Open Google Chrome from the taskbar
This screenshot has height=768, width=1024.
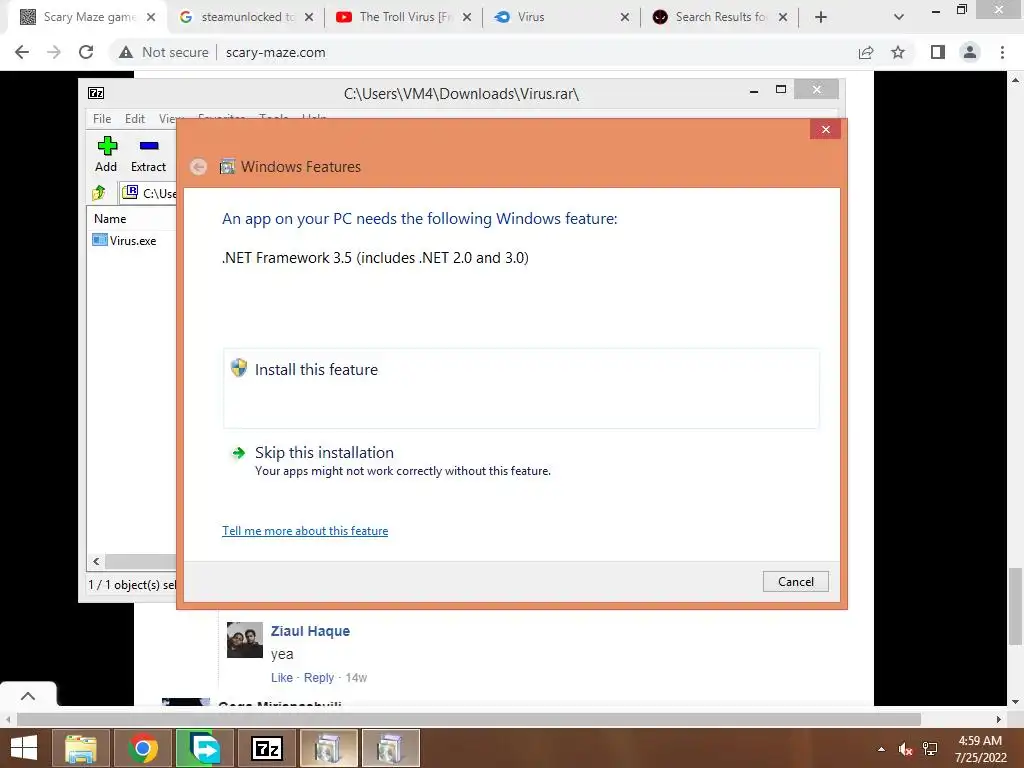[142, 748]
